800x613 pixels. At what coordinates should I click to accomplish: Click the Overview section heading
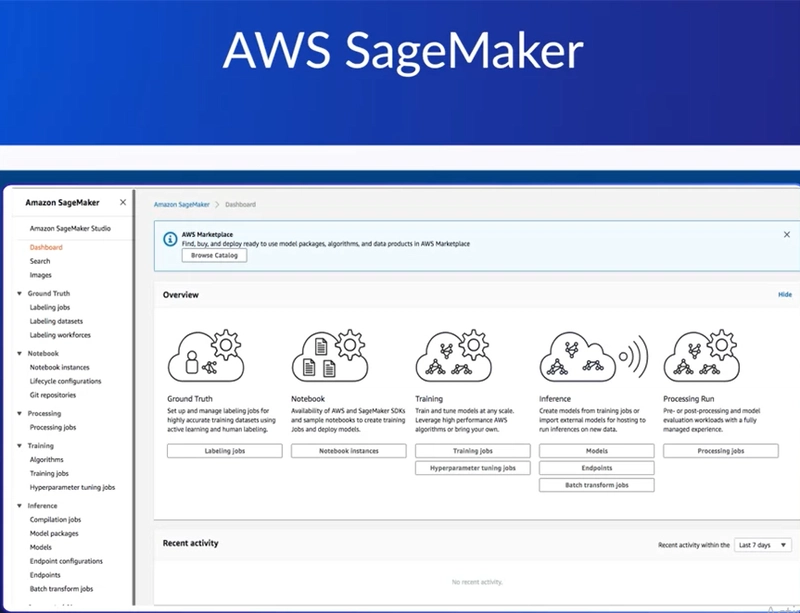click(181, 295)
